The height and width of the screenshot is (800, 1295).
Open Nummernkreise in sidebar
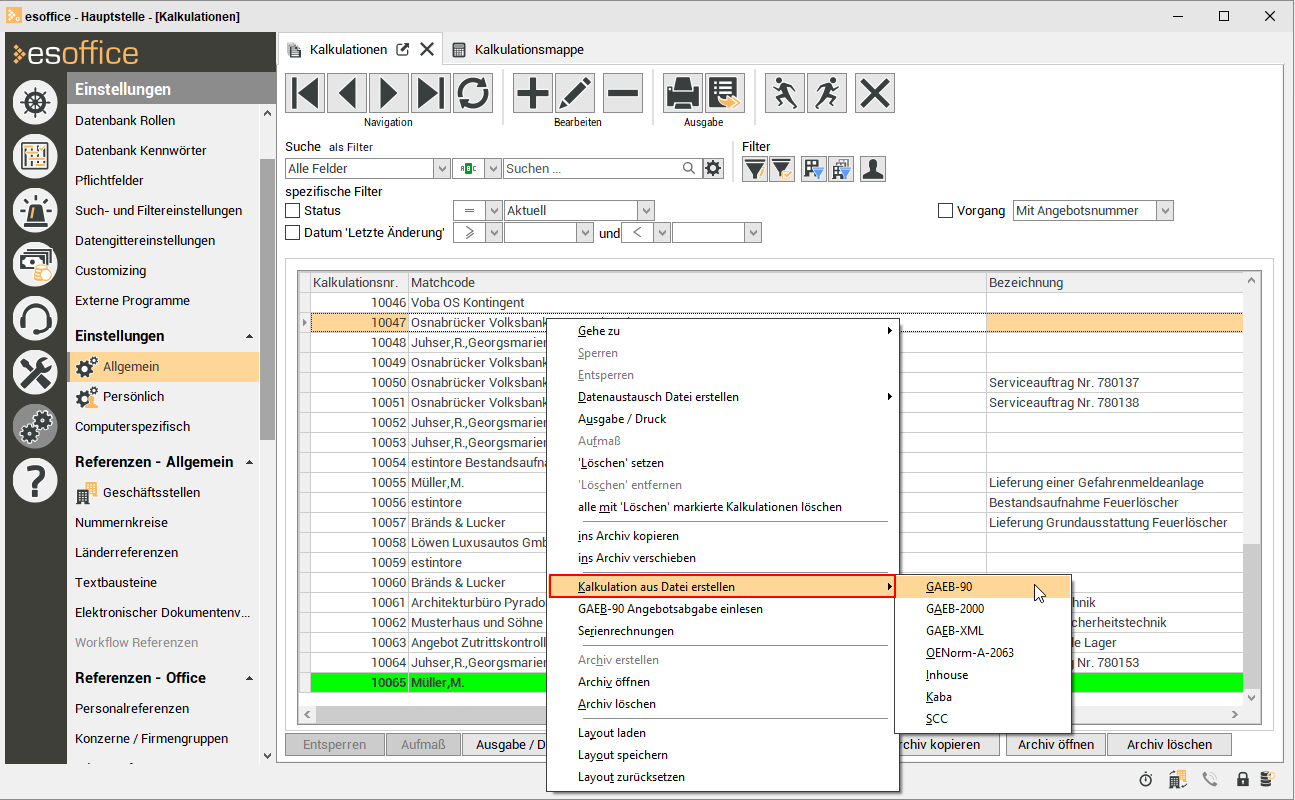121,523
